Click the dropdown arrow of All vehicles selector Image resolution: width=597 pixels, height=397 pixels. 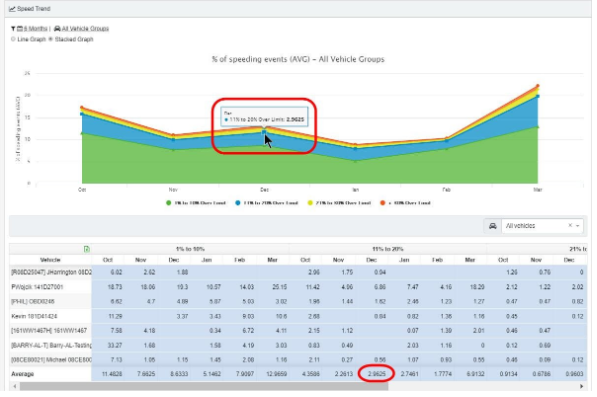(x=578, y=226)
